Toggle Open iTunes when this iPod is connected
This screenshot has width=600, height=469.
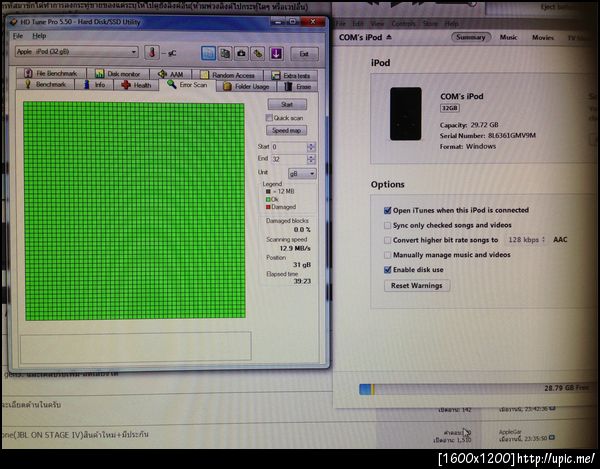click(387, 210)
